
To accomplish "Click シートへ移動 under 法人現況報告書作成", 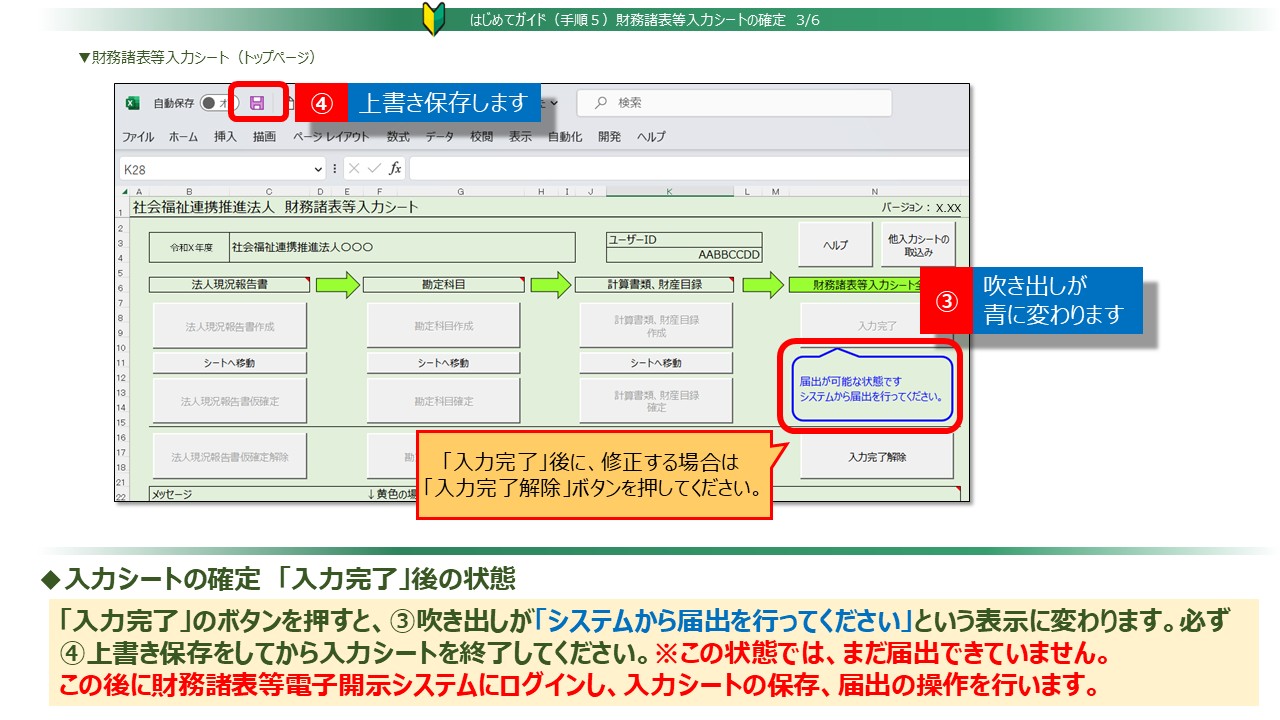I will tap(230, 363).
